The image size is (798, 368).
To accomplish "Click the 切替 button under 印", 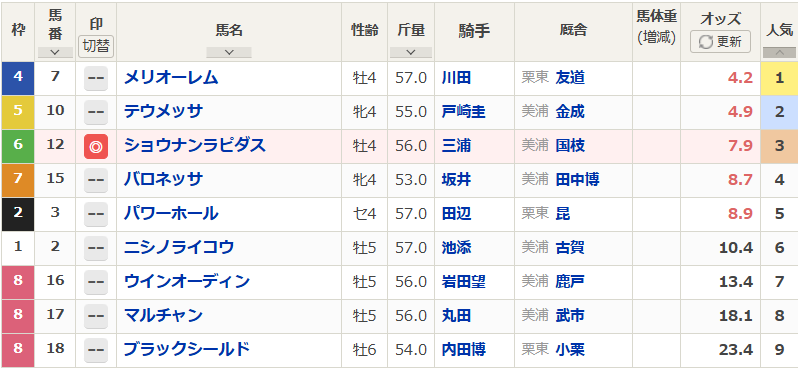I will 96,46.
